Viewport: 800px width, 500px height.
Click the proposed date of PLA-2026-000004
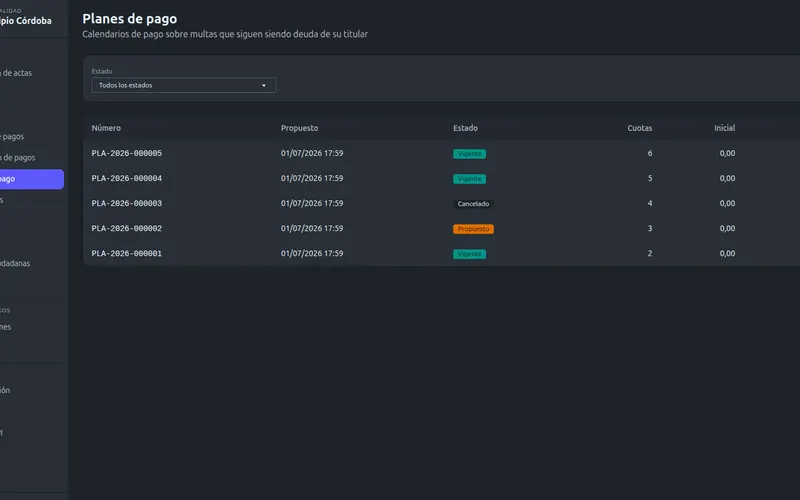tap(312, 178)
